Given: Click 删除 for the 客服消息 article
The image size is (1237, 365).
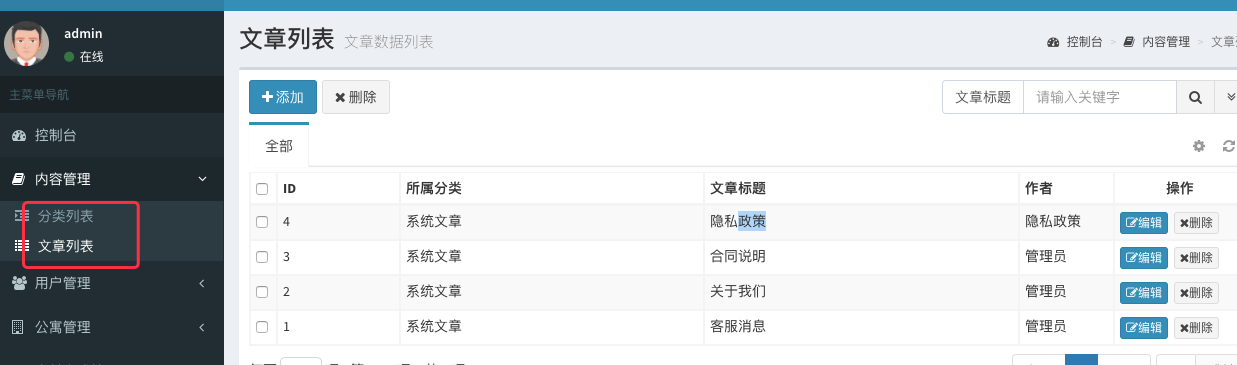Looking at the screenshot, I should 1196,327.
